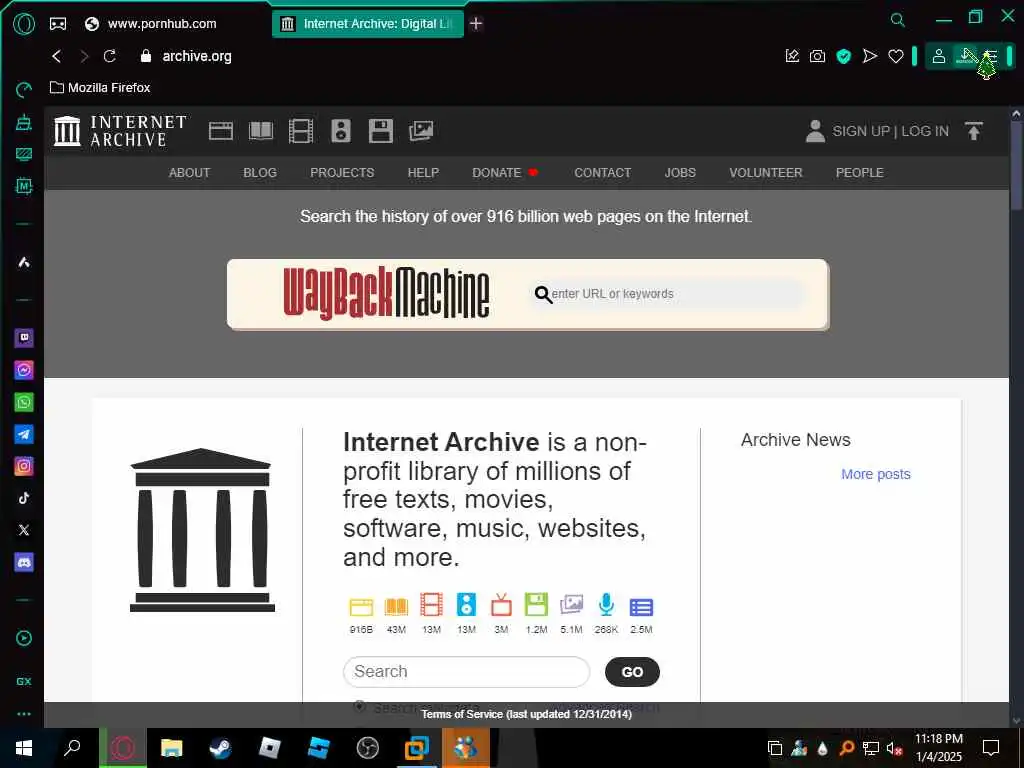Open the PROJECTS menu item
The image size is (1024, 768).
point(342,173)
